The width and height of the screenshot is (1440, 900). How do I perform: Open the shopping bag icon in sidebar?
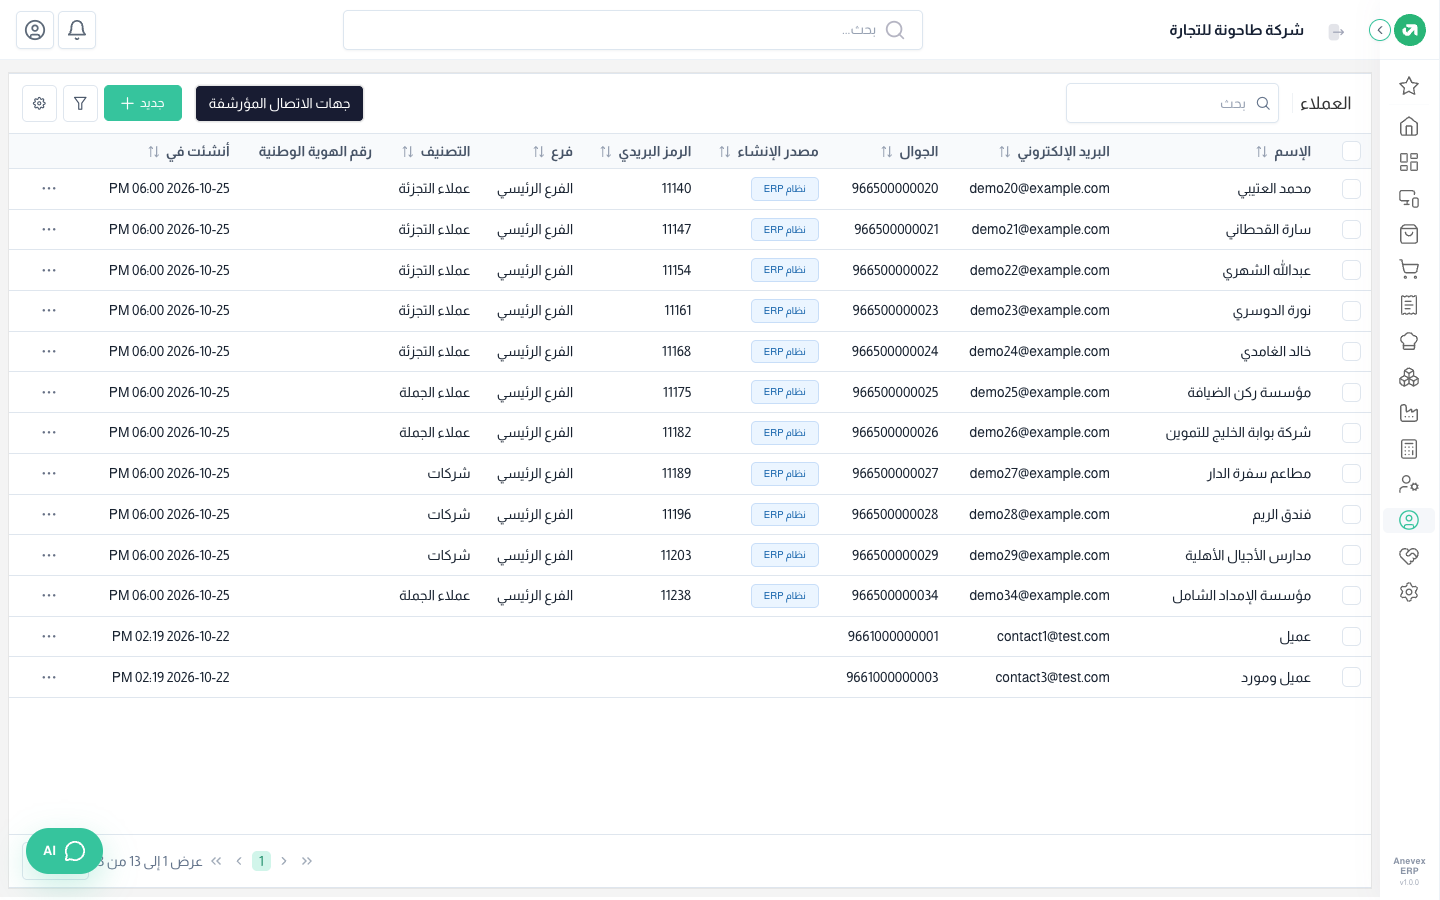(x=1409, y=234)
